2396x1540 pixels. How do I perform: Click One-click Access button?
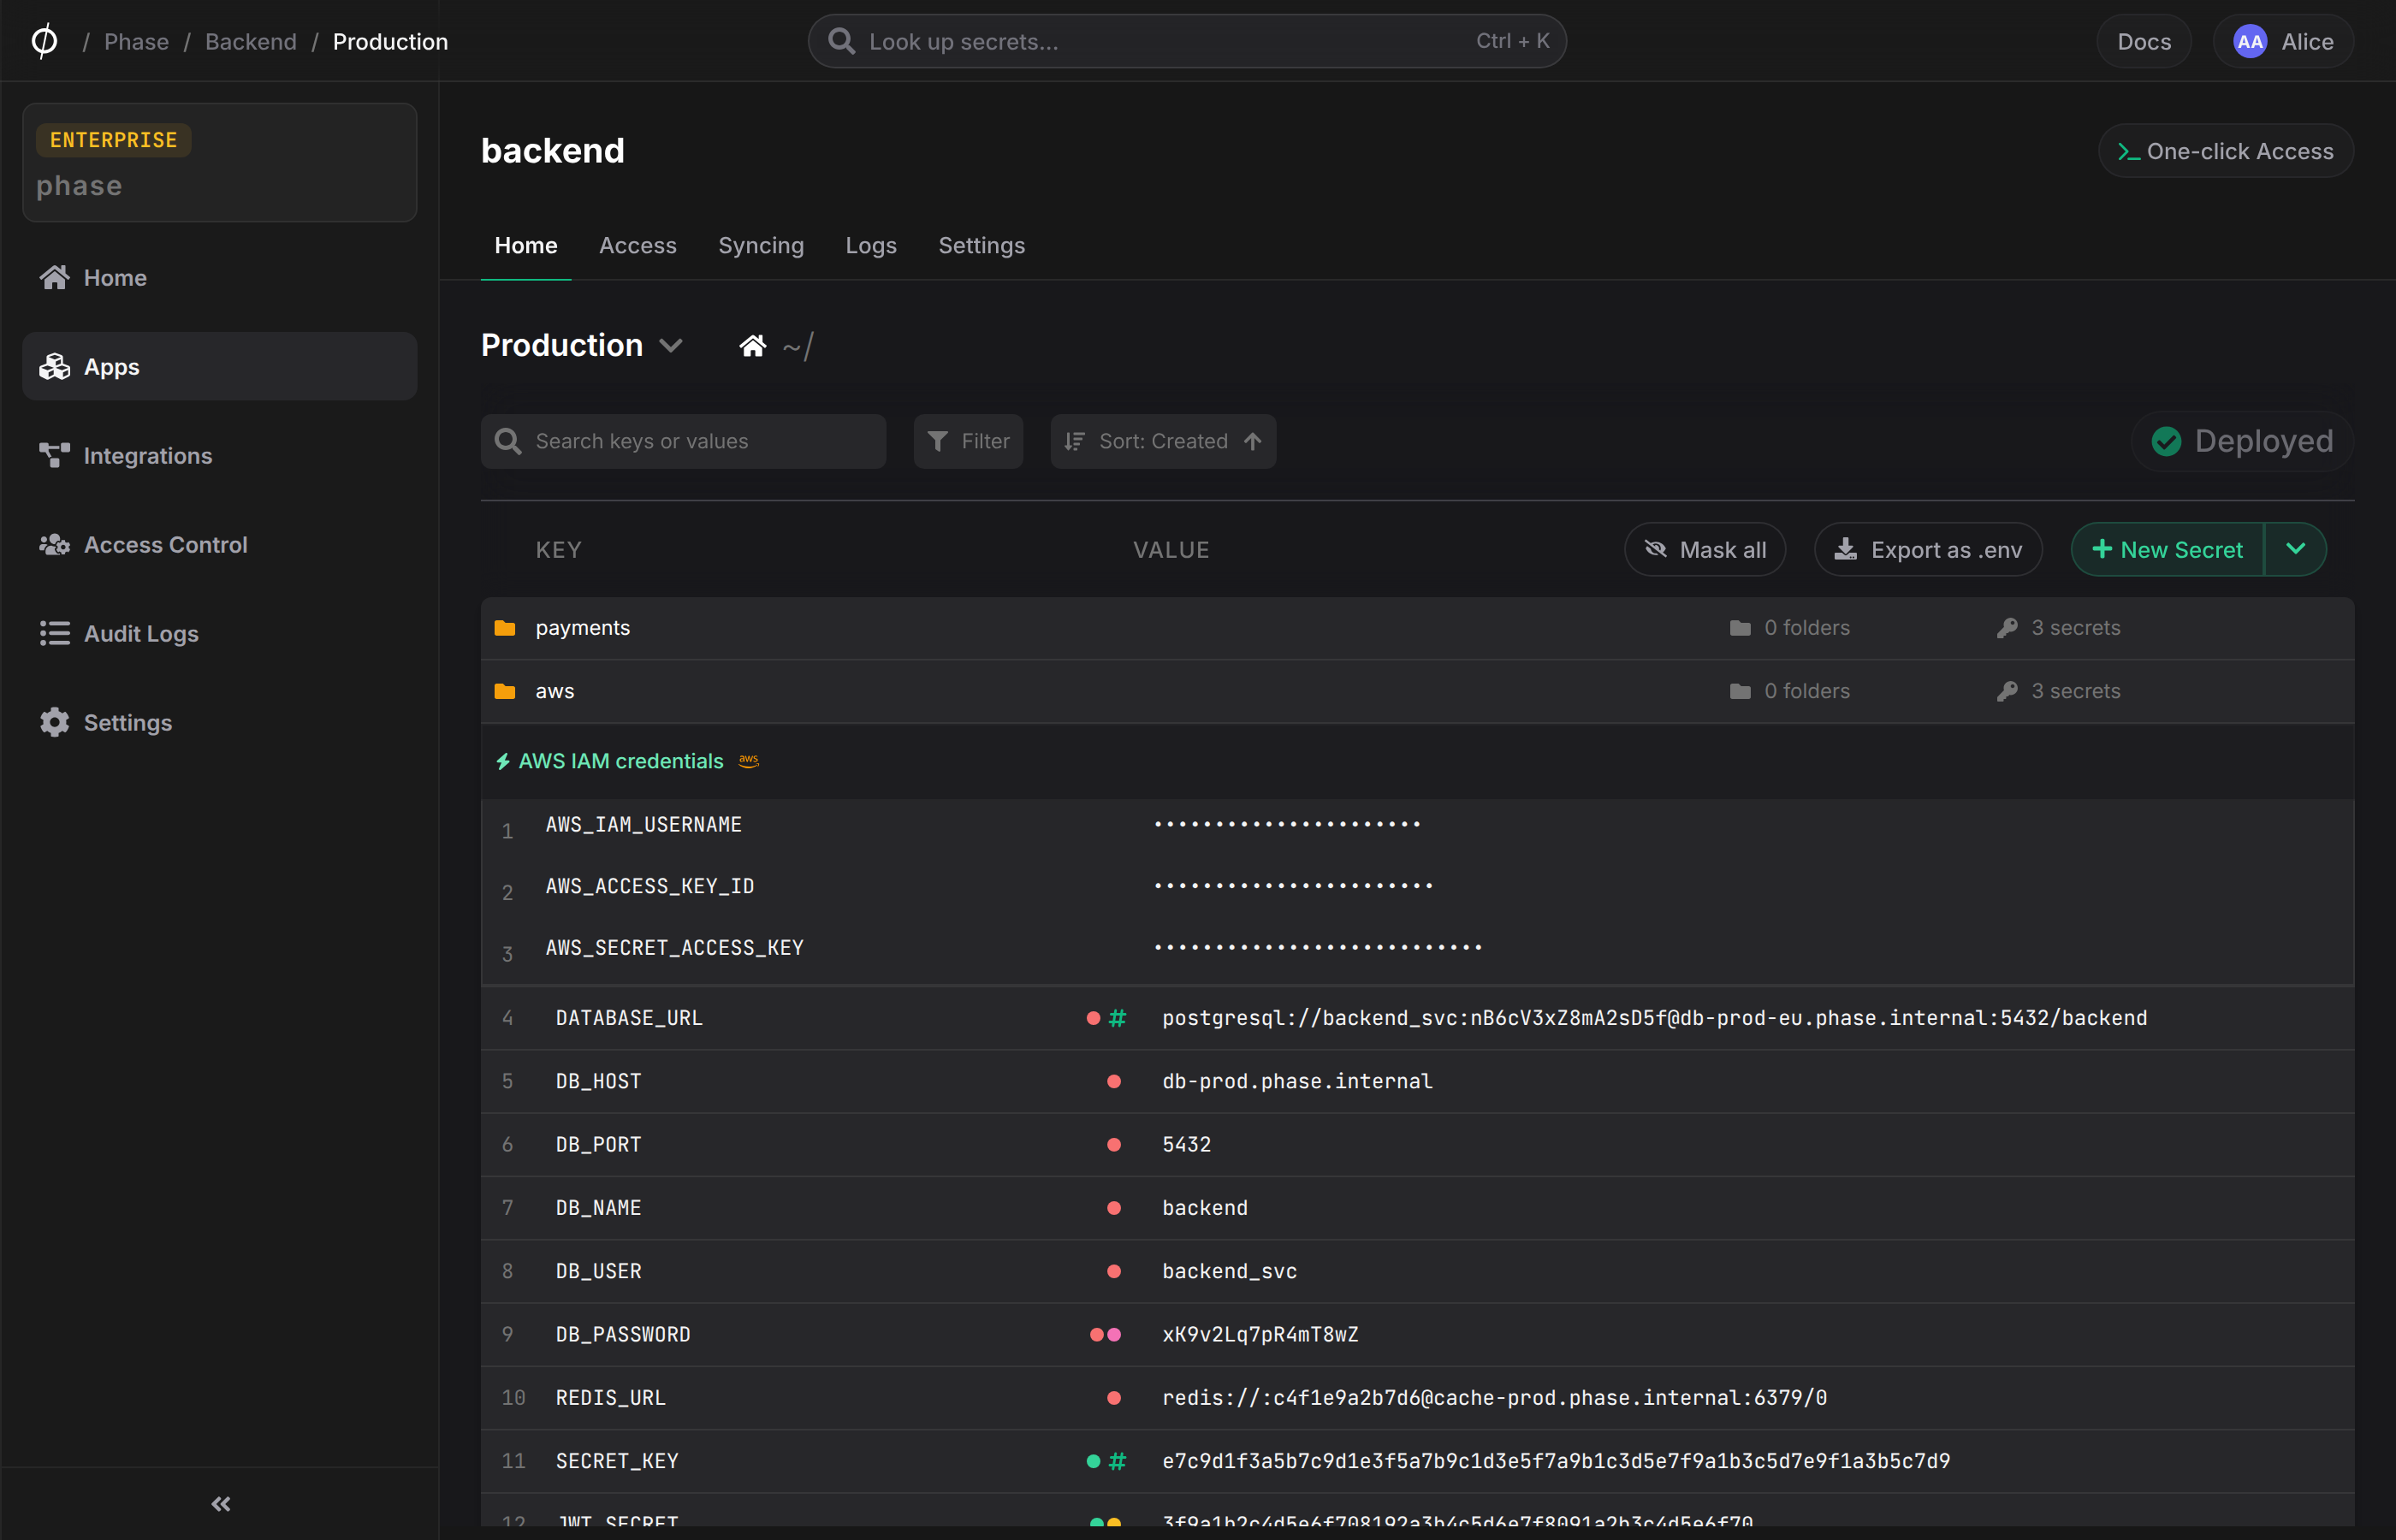[2226, 151]
